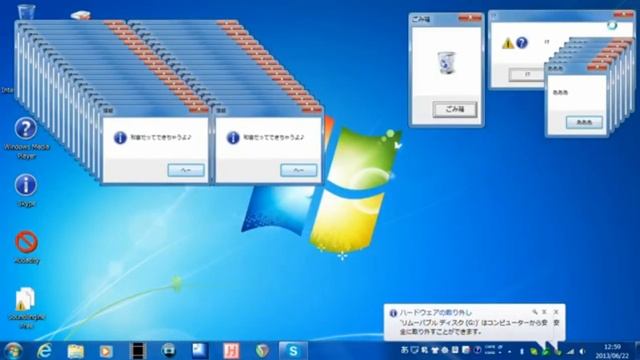
Task: Open the film strip app in taskbar
Action: 138,351
